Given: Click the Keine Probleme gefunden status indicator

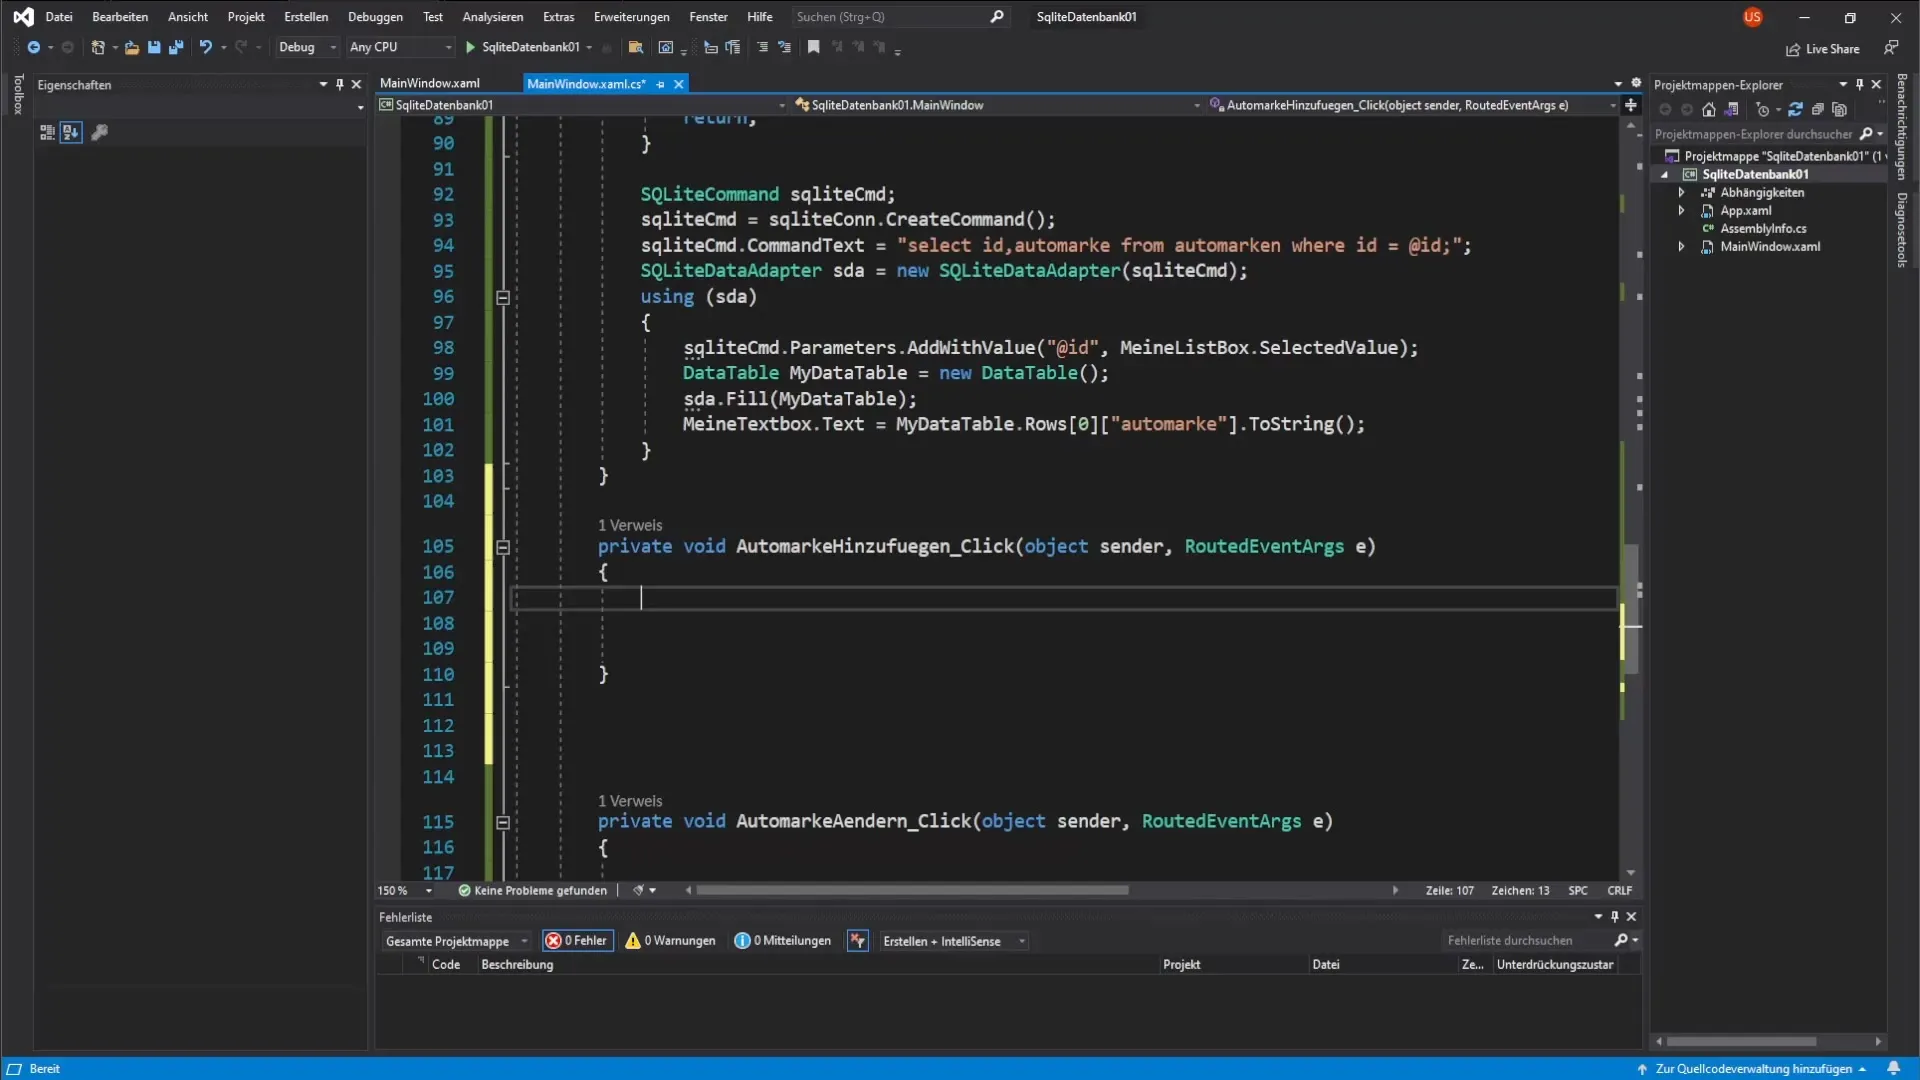Looking at the screenshot, I should [x=532, y=890].
